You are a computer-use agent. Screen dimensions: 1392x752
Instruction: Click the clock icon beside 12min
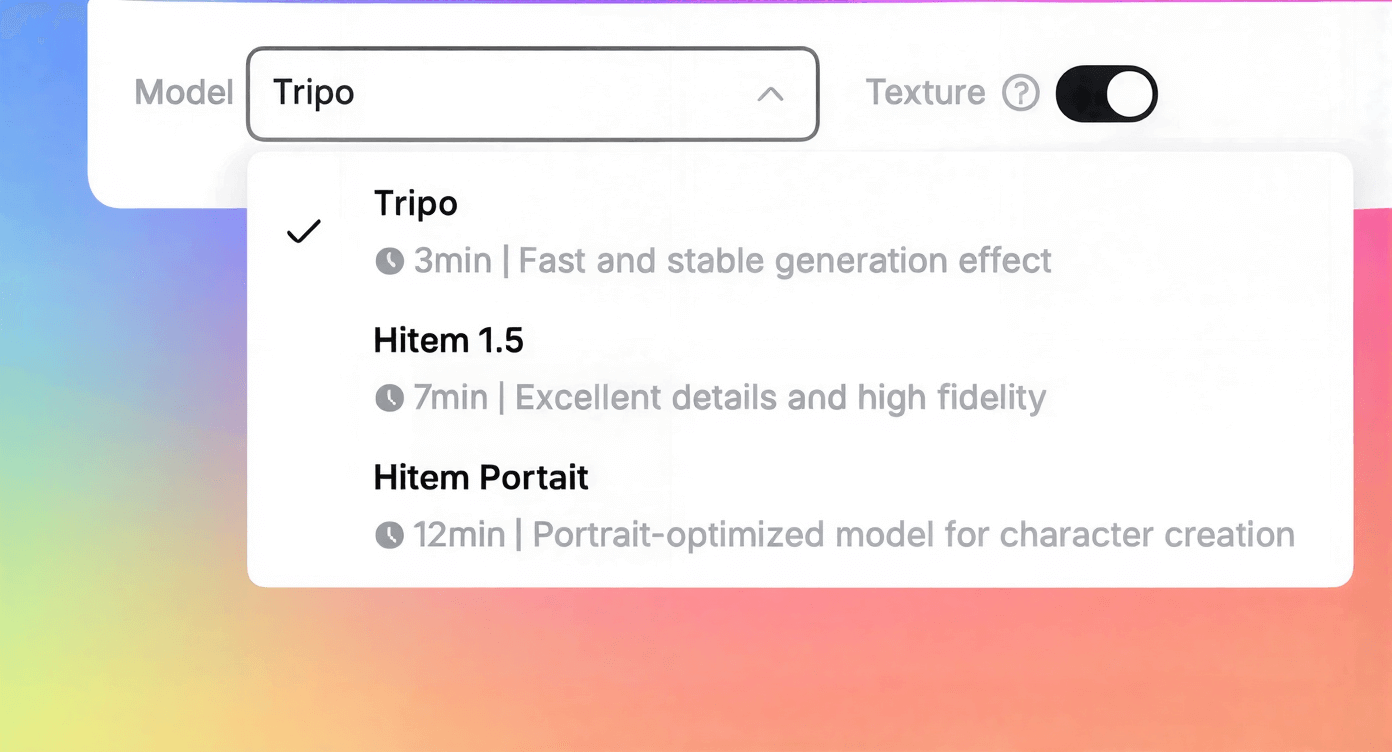click(x=389, y=535)
